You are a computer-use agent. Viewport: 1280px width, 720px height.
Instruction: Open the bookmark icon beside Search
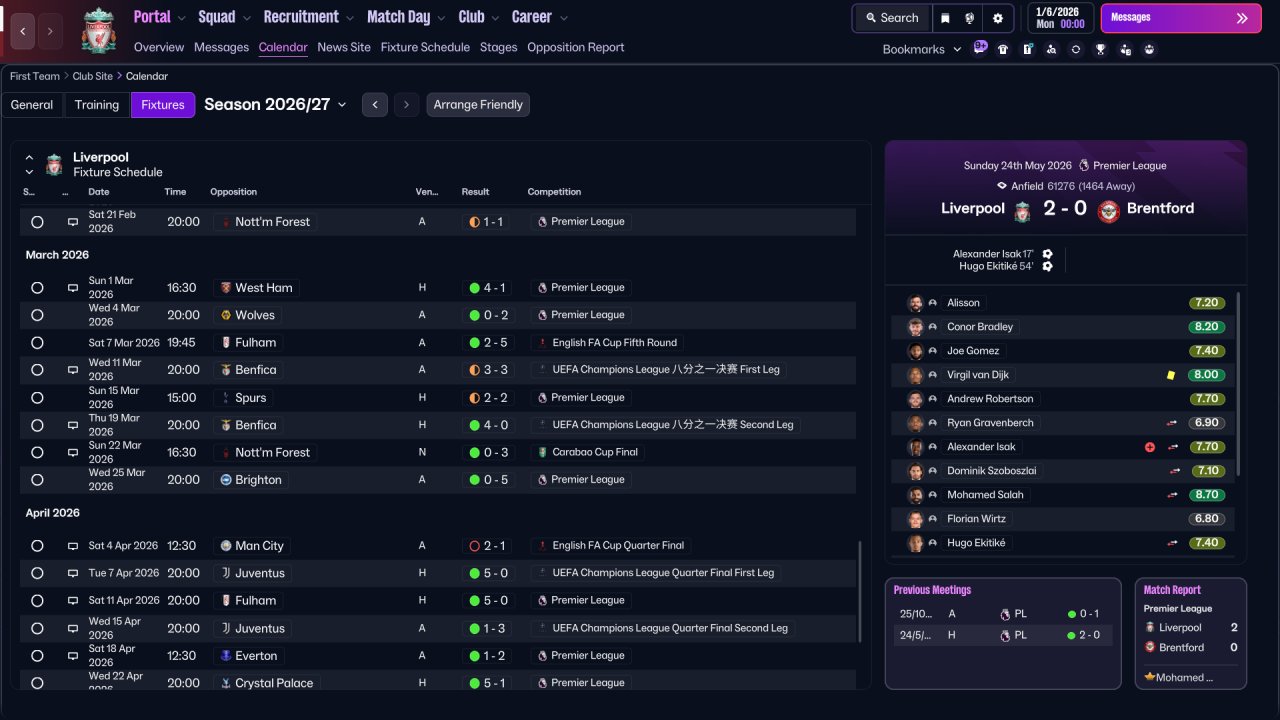945,18
